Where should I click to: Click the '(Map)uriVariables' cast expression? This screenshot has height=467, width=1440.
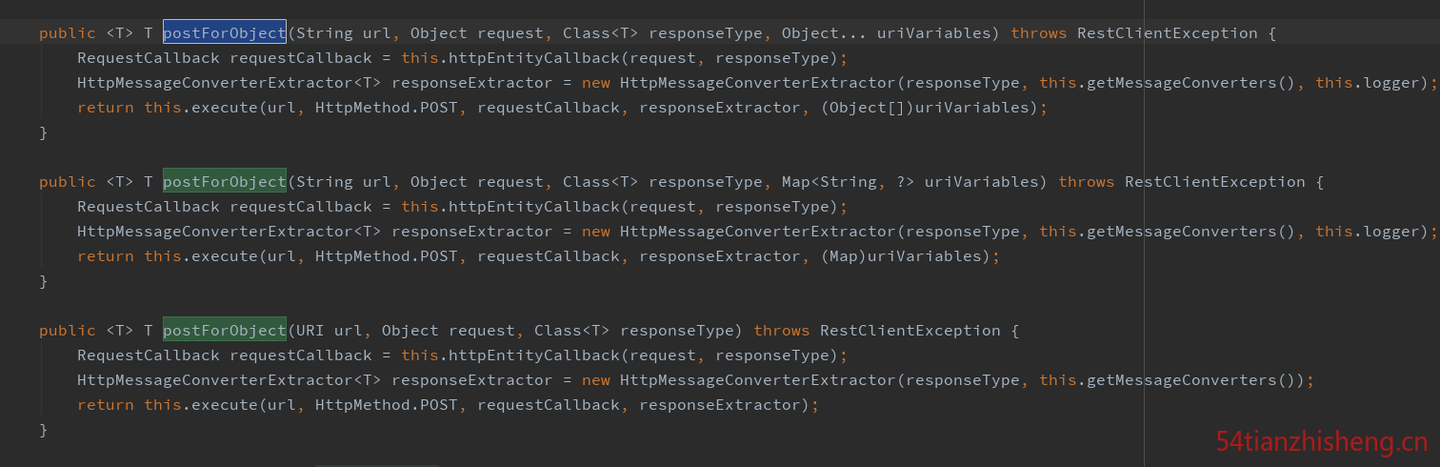click(905, 256)
